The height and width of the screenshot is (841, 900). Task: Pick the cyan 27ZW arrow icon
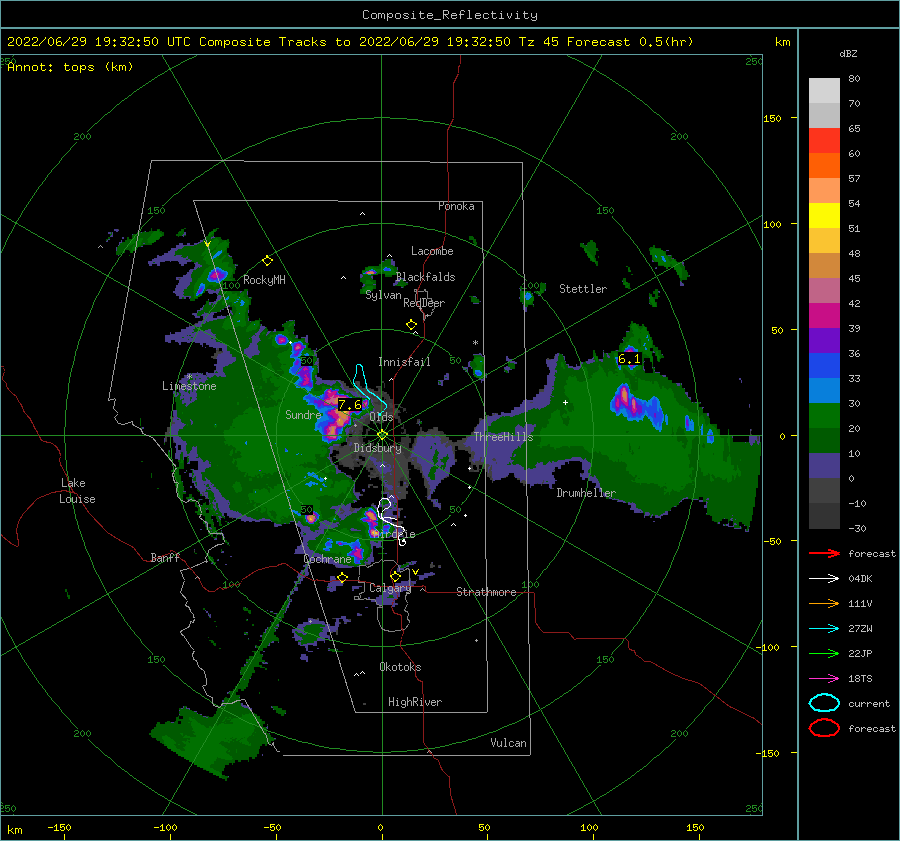[824, 629]
